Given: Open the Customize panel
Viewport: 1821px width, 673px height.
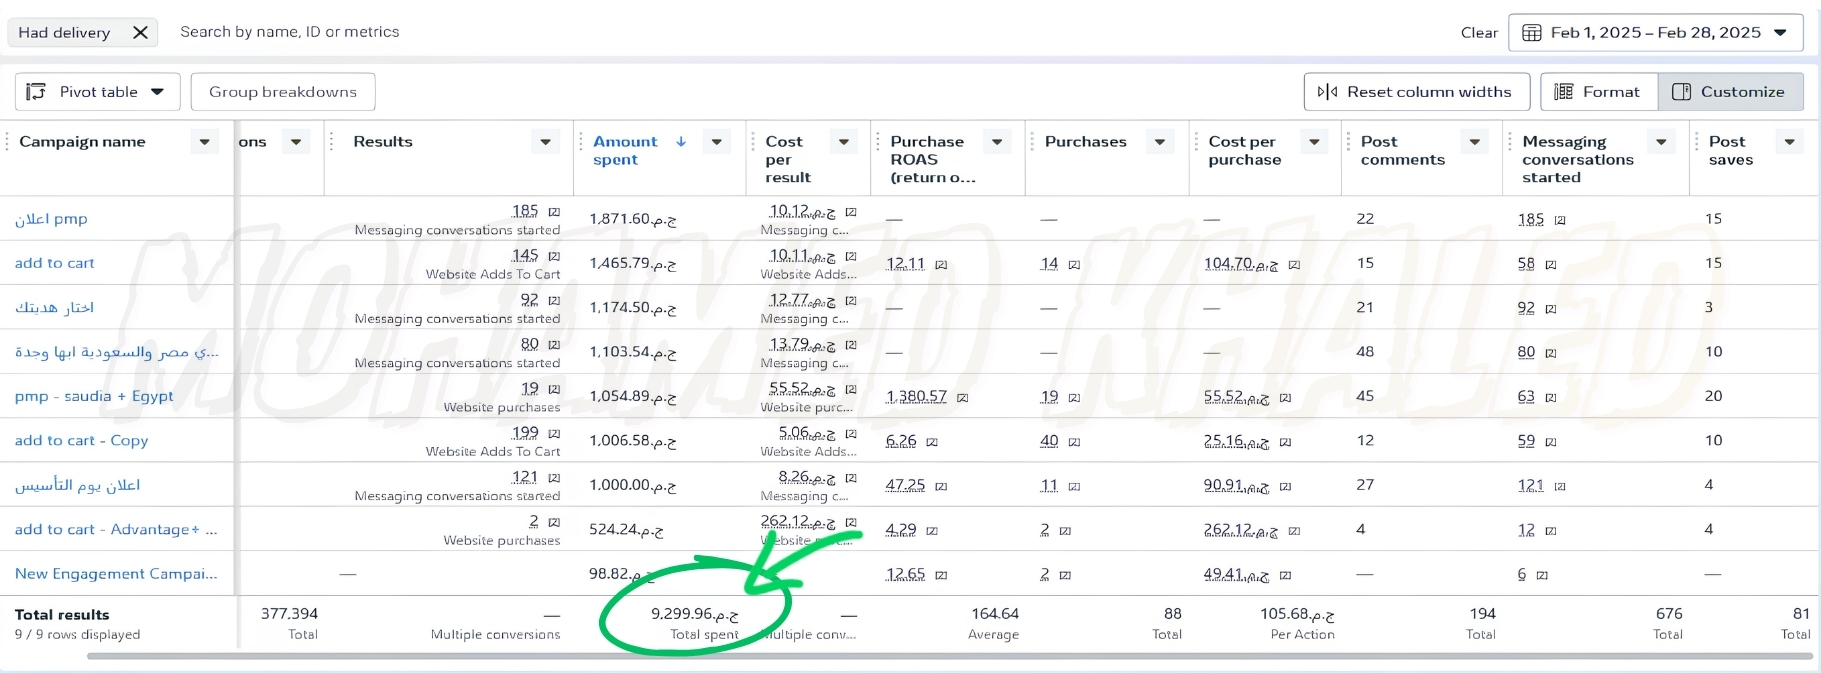Looking at the screenshot, I should point(1730,91).
